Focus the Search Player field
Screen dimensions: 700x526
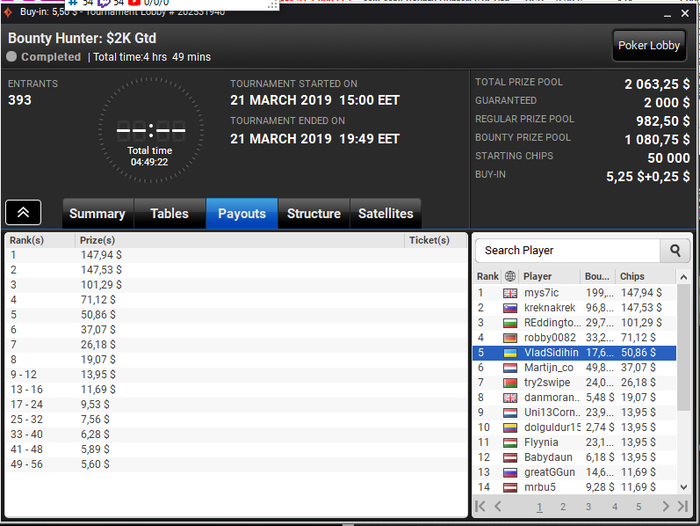(x=567, y=250)
